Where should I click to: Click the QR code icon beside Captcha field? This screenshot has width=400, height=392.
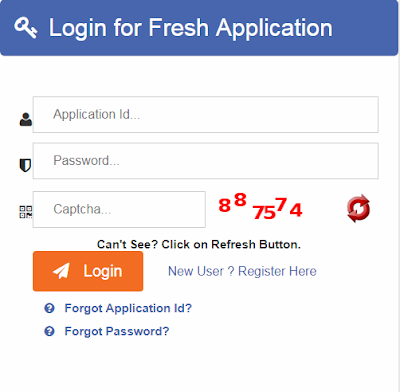coord(26,212)
